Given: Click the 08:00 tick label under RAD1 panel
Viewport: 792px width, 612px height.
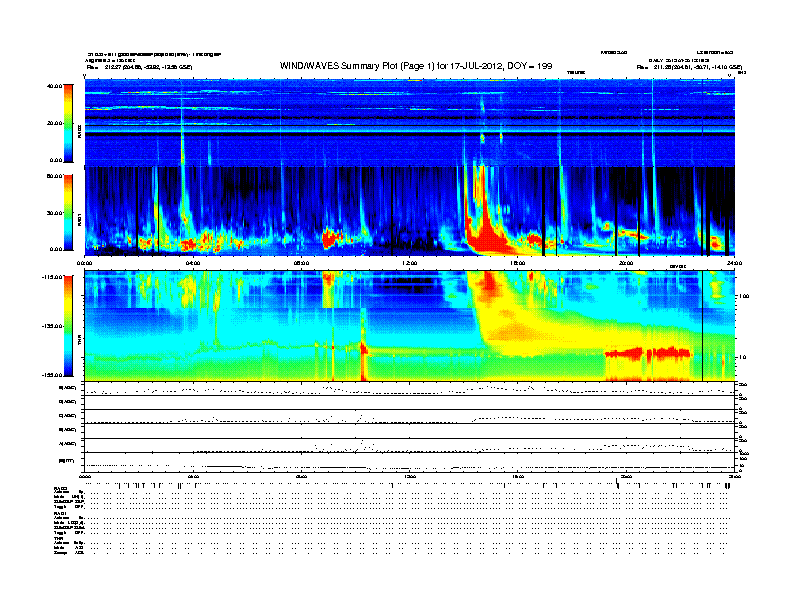Looking at the screenshot, I should 301,263.
